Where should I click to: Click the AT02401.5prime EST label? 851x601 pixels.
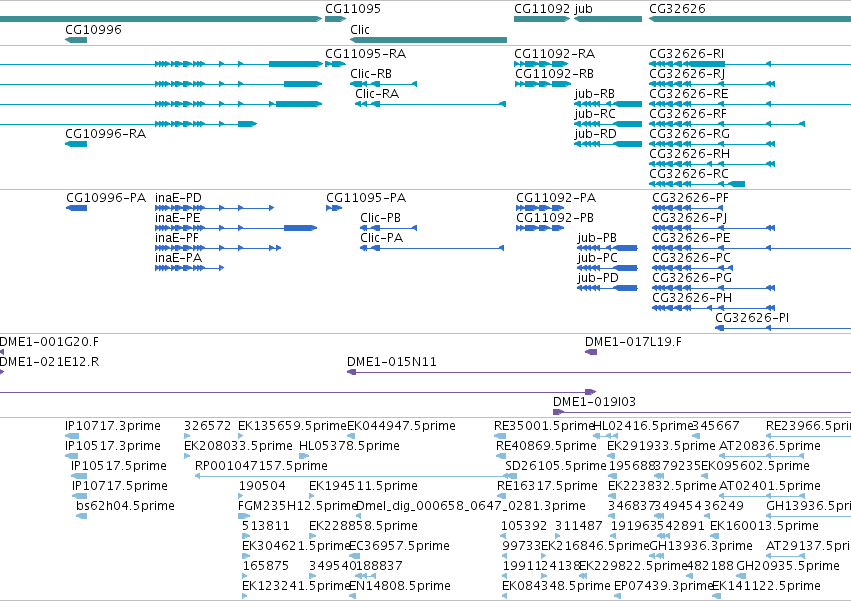tap(770, 487)
